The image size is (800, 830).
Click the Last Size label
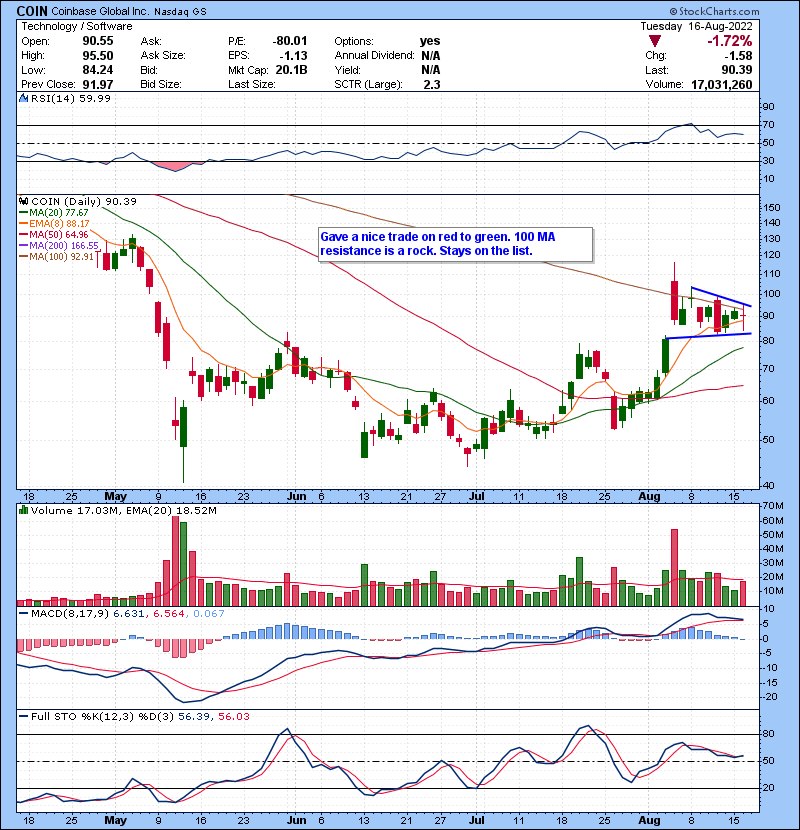point(252,85)
